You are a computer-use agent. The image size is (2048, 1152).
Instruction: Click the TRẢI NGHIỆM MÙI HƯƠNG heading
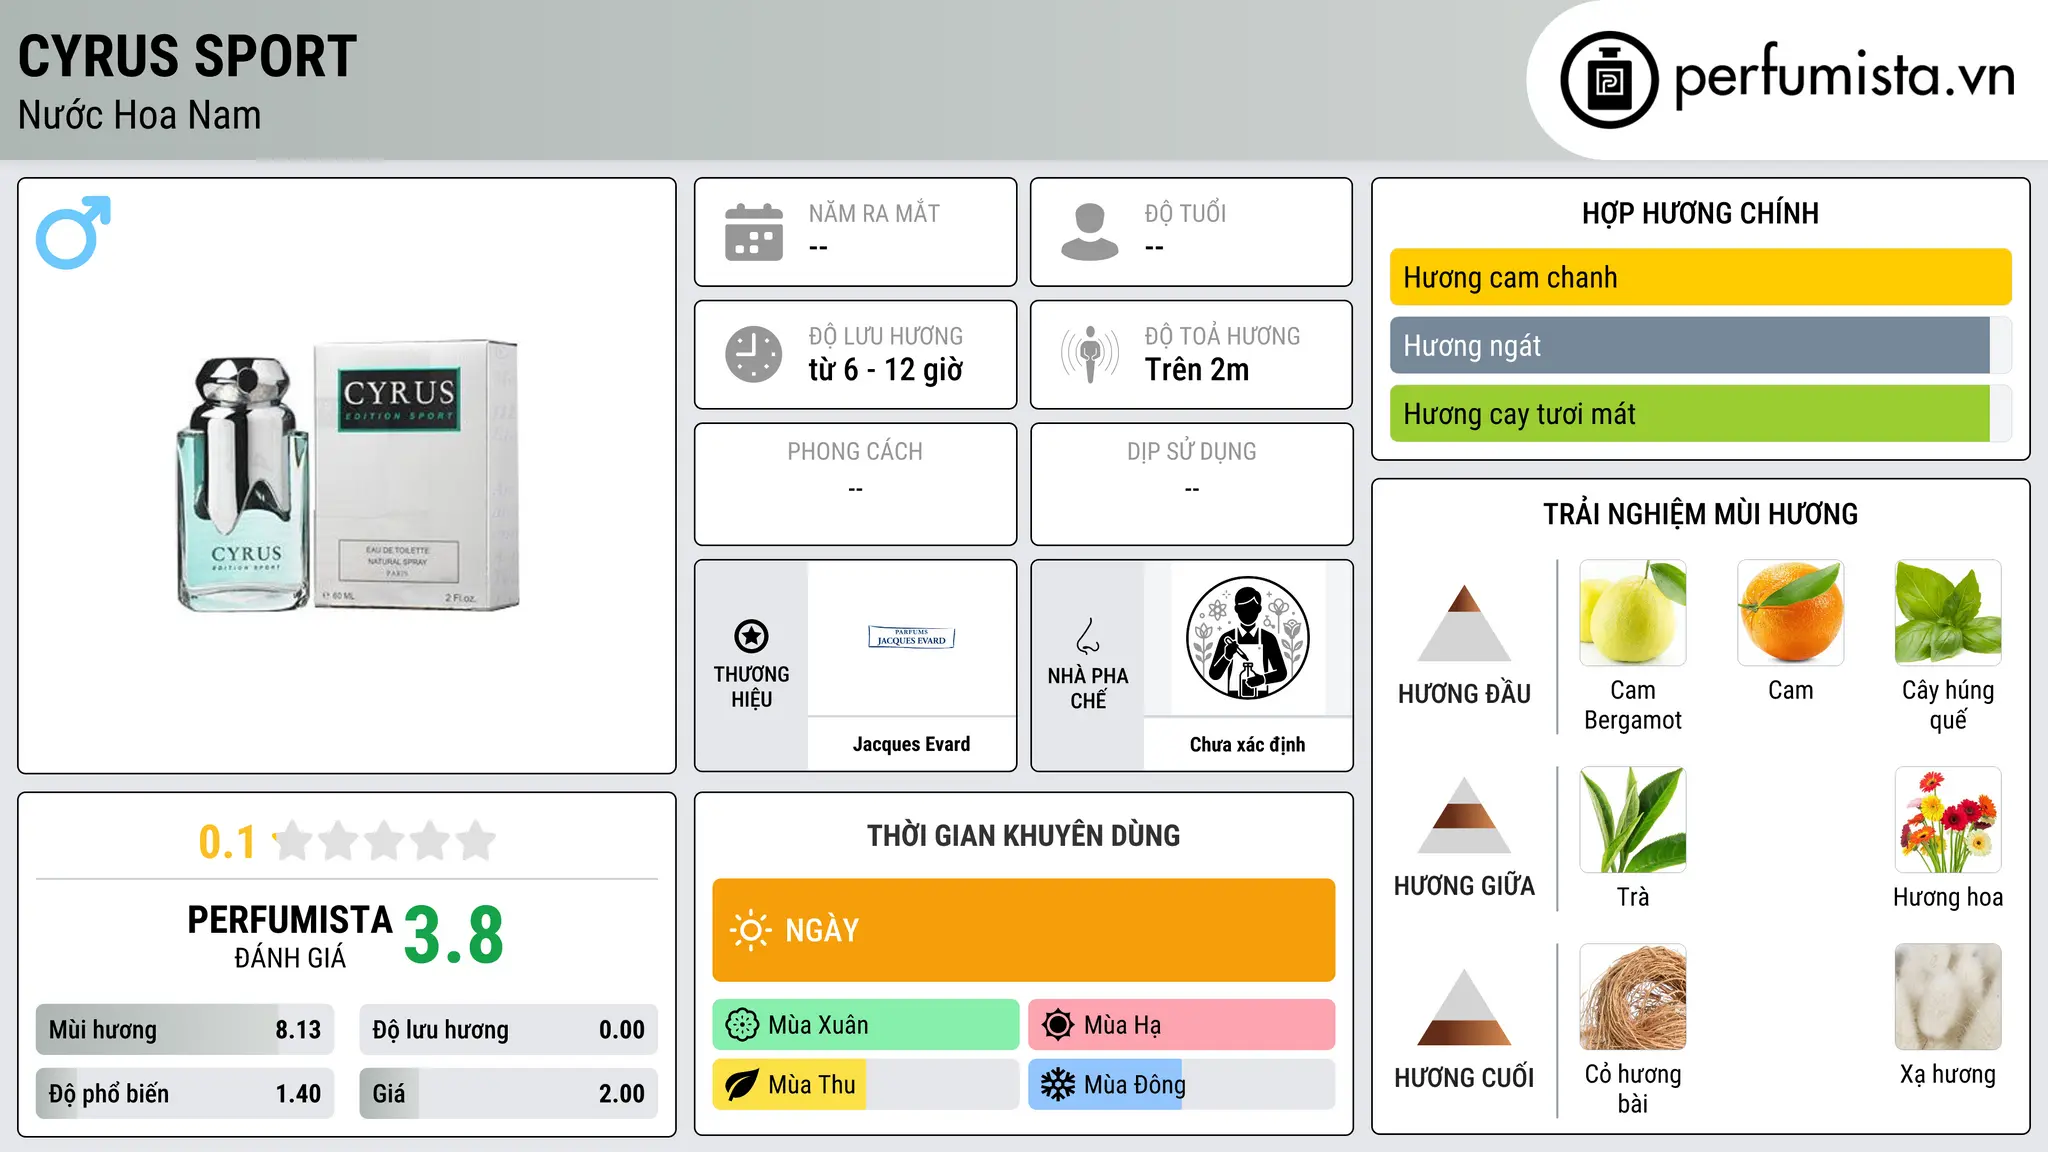(x=1700, y=514)
